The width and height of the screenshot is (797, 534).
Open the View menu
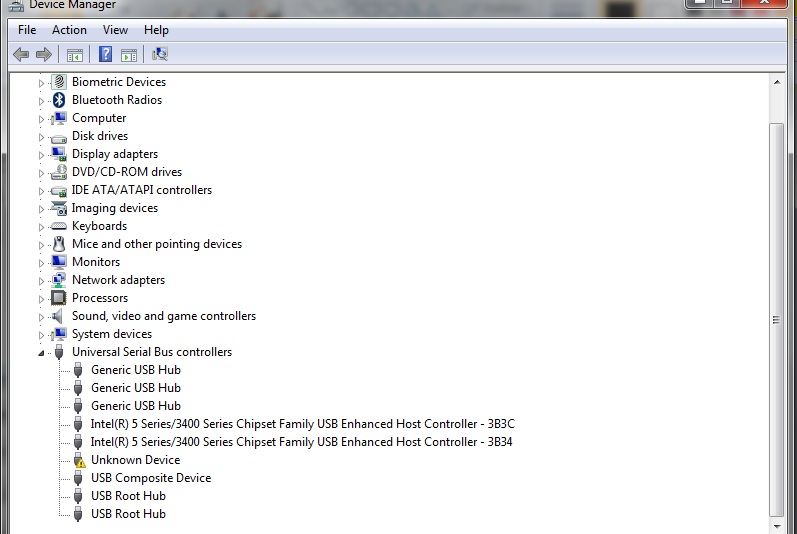coord(115,30)
